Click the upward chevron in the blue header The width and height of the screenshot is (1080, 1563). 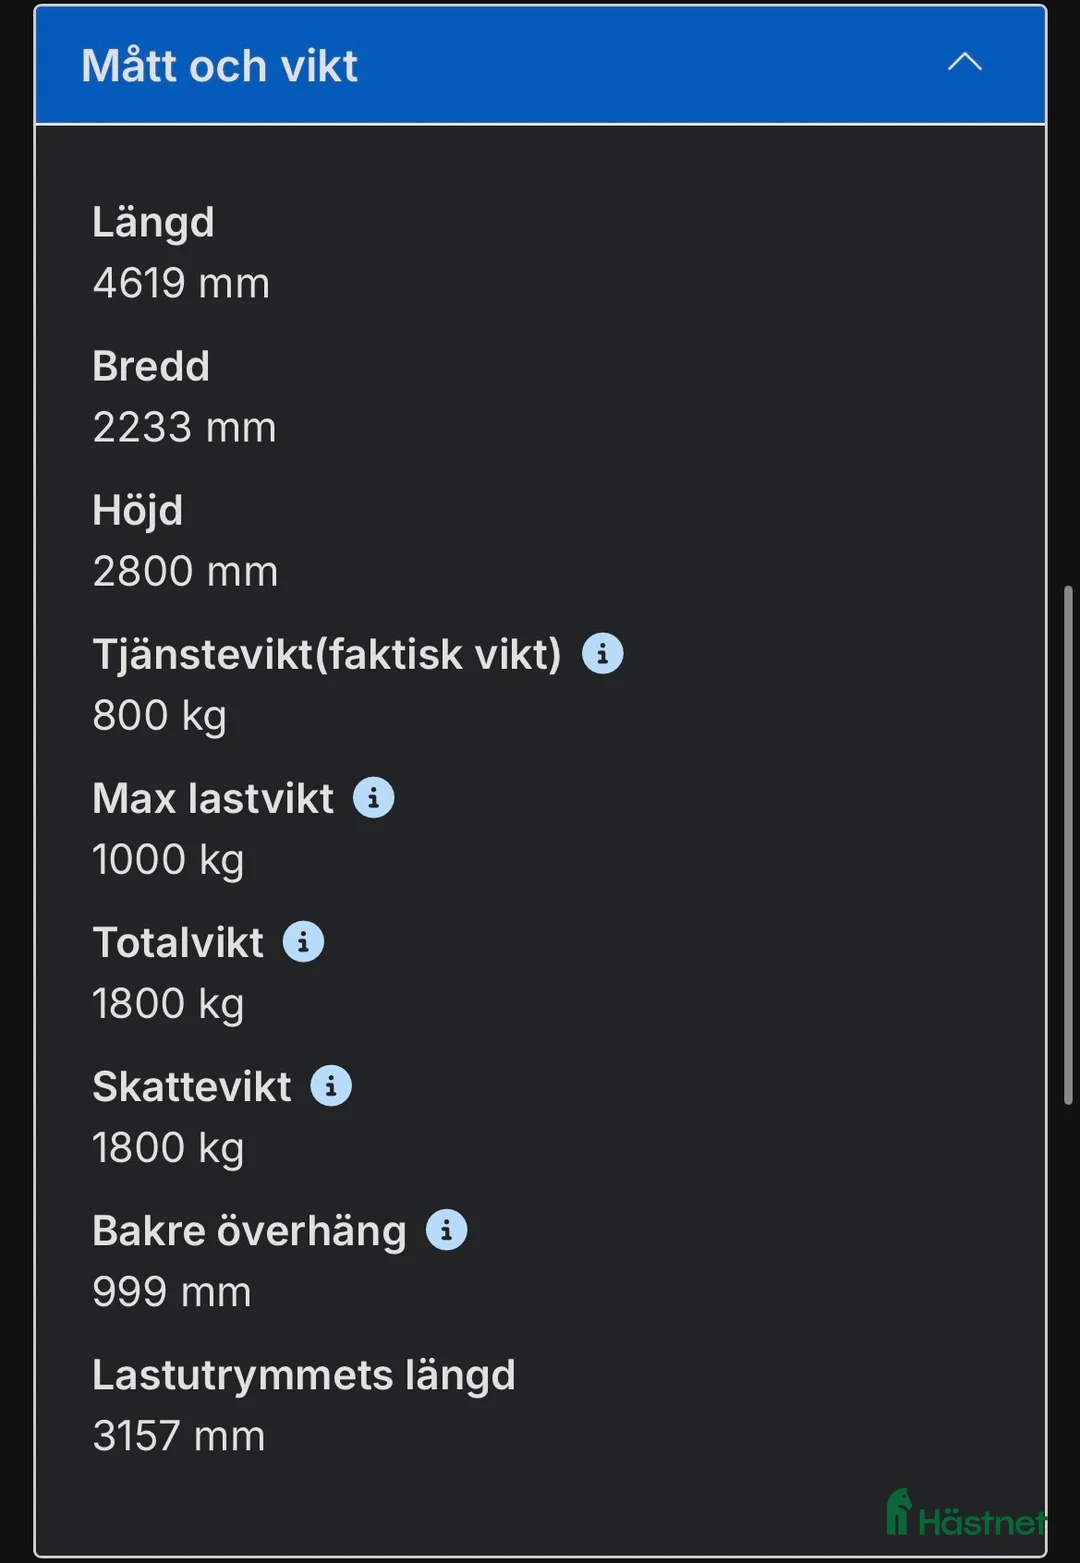[964, 62]
